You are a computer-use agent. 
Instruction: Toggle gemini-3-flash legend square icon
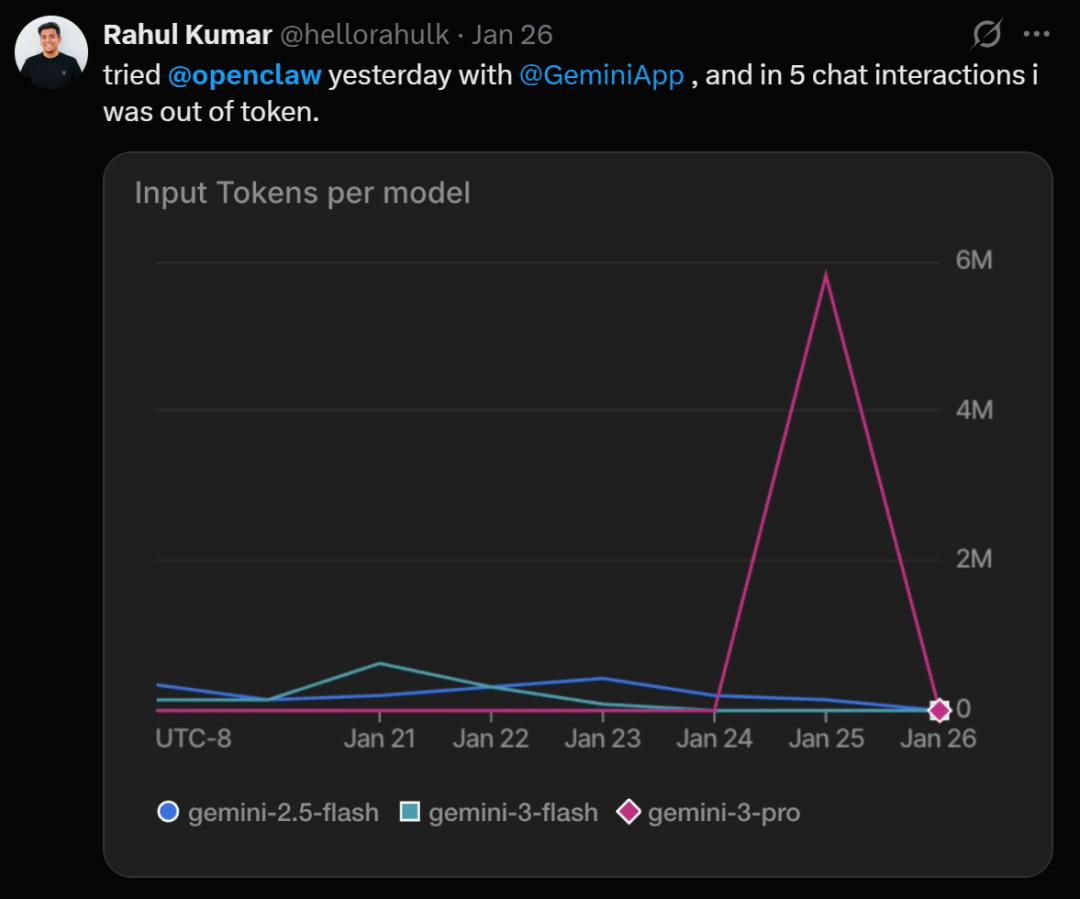point(409,812)
